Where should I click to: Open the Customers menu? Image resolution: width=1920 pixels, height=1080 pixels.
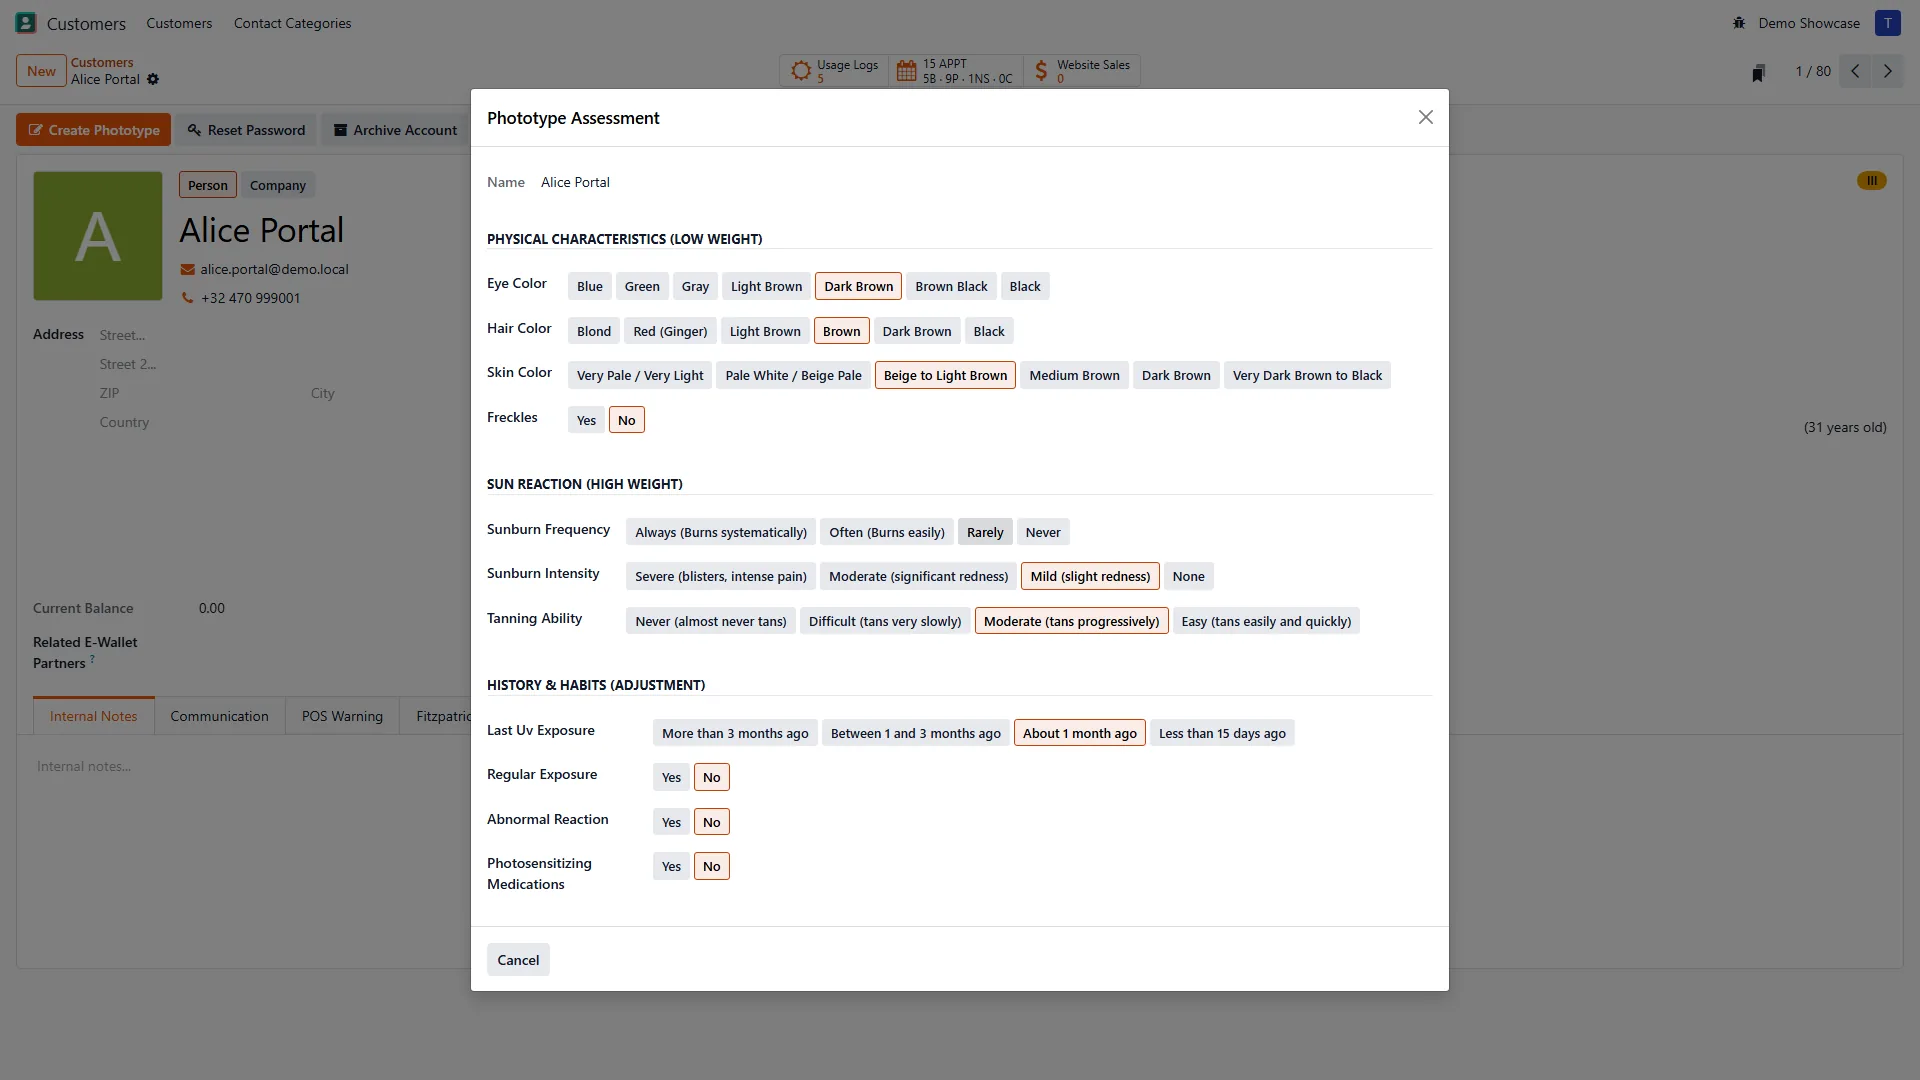pyautogui.click(x=179, y=23)
